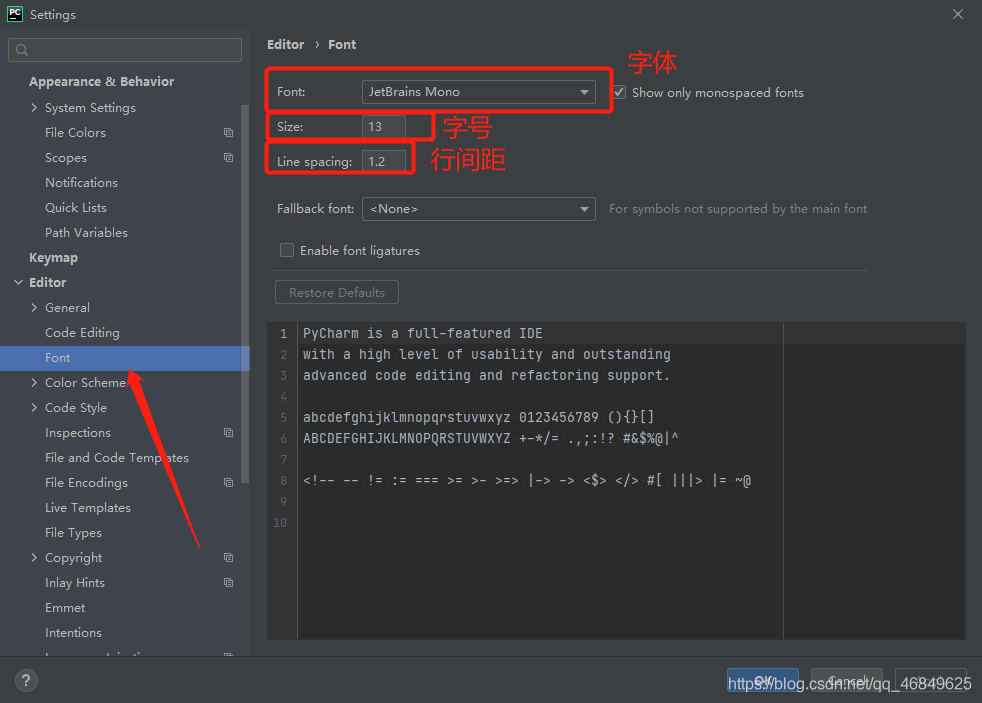Screen dimensions: 982x703
Task: Open the Font dropdown showing JetBrains Mono
Action: click(x=478, y=92)
